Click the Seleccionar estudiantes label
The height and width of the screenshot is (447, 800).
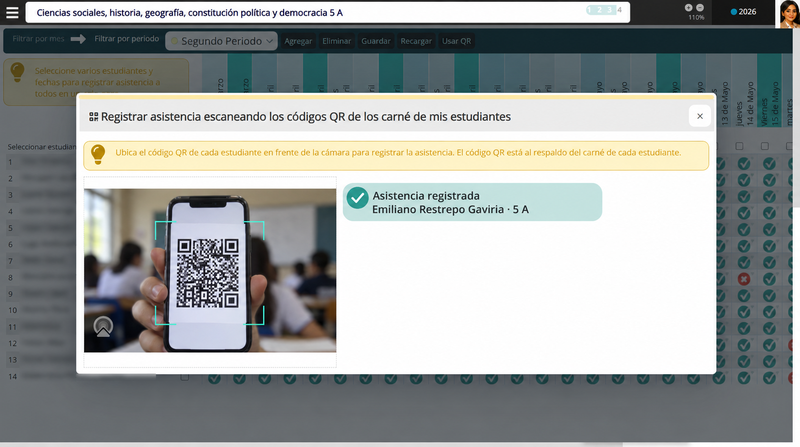[42, 147]
